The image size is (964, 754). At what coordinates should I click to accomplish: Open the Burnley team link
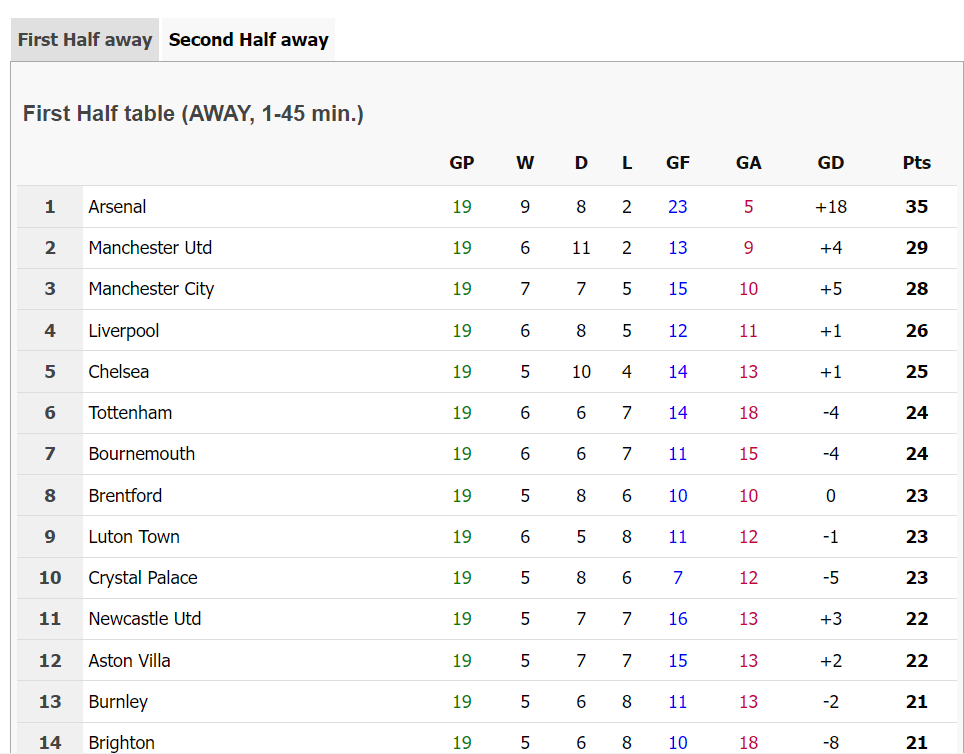(x=118, y=702)
